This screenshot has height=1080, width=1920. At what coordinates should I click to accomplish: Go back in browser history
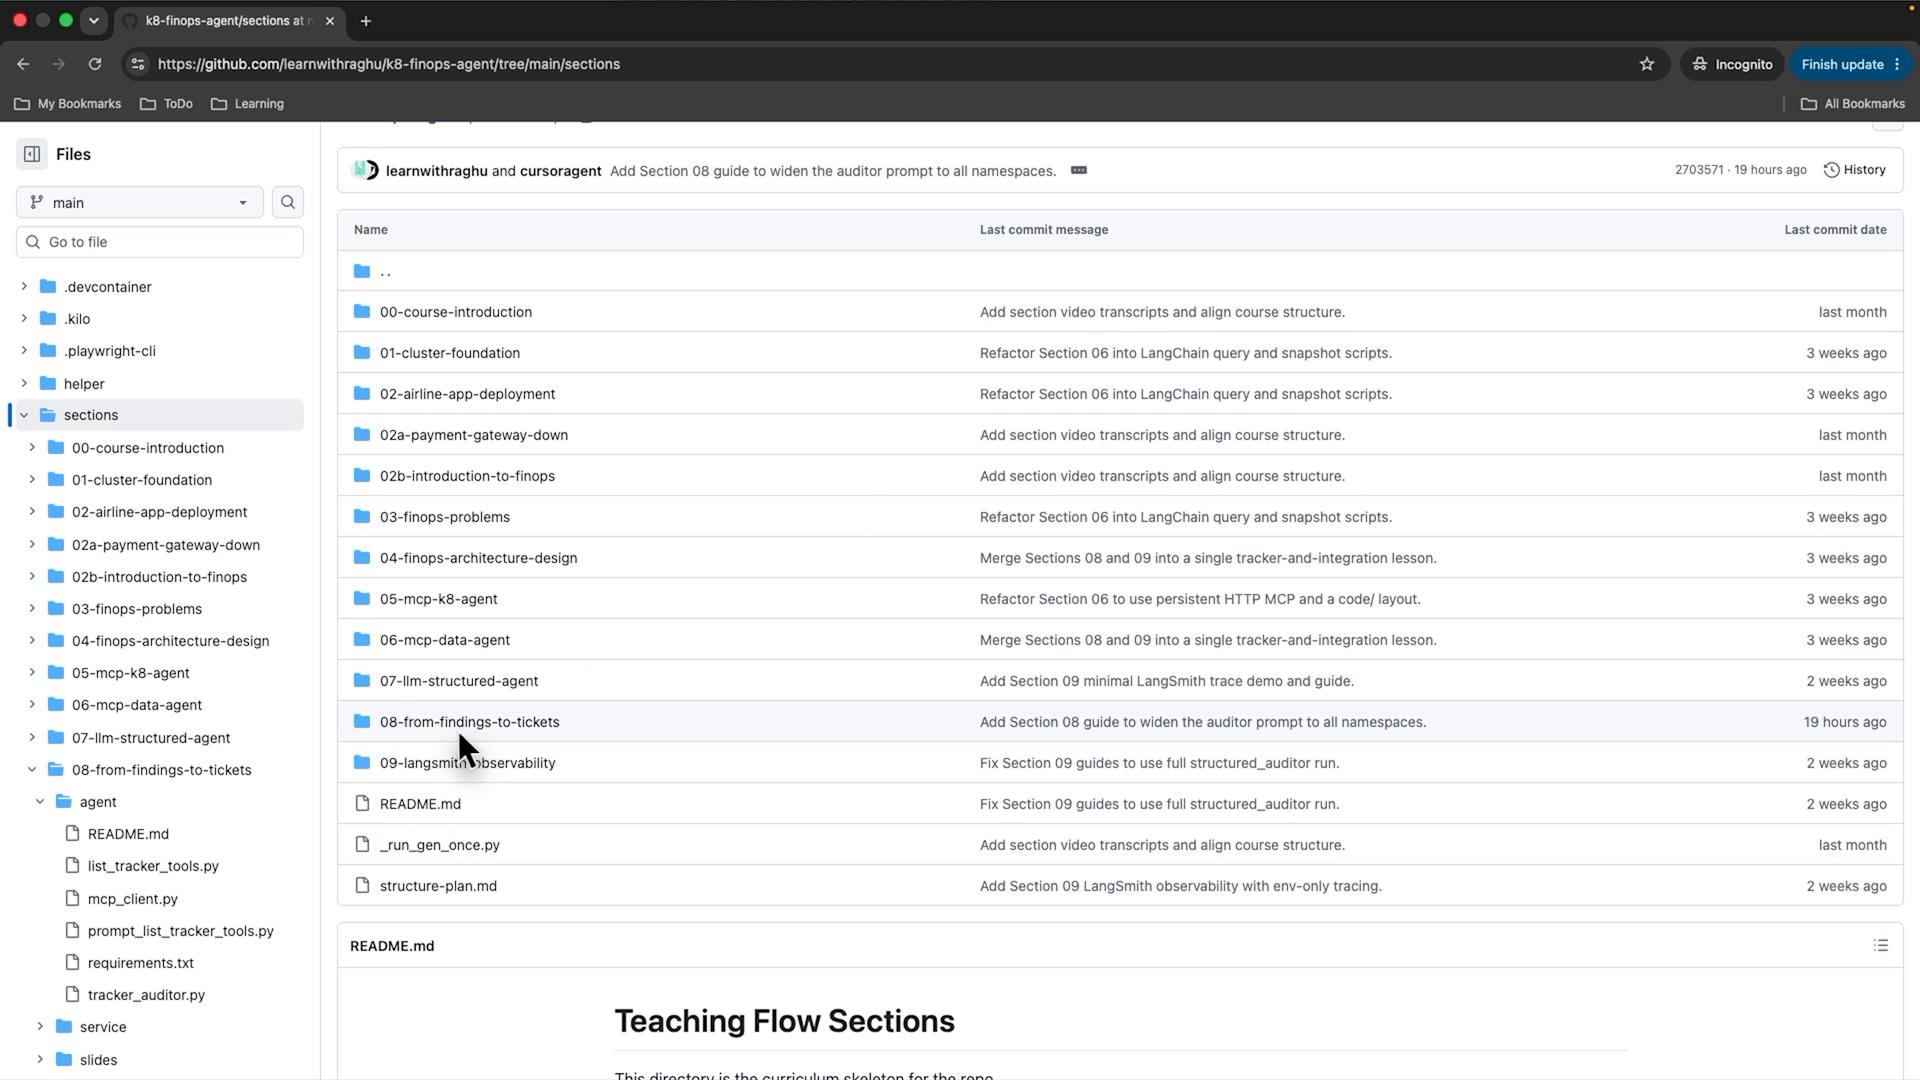23,64
